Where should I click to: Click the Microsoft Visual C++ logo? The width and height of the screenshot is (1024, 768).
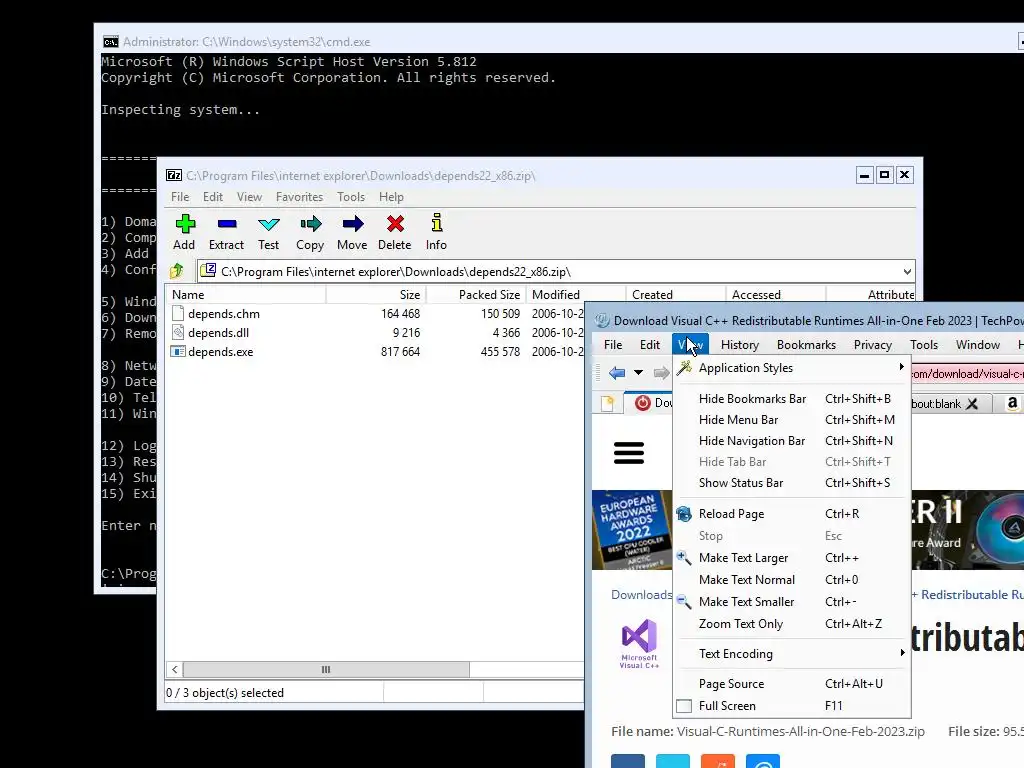pyautogui.click(x=639, y=643)
